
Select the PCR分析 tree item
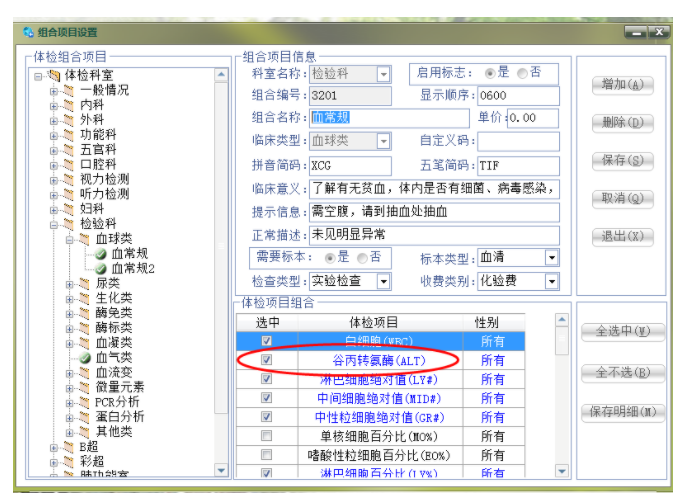click(117, 402)
